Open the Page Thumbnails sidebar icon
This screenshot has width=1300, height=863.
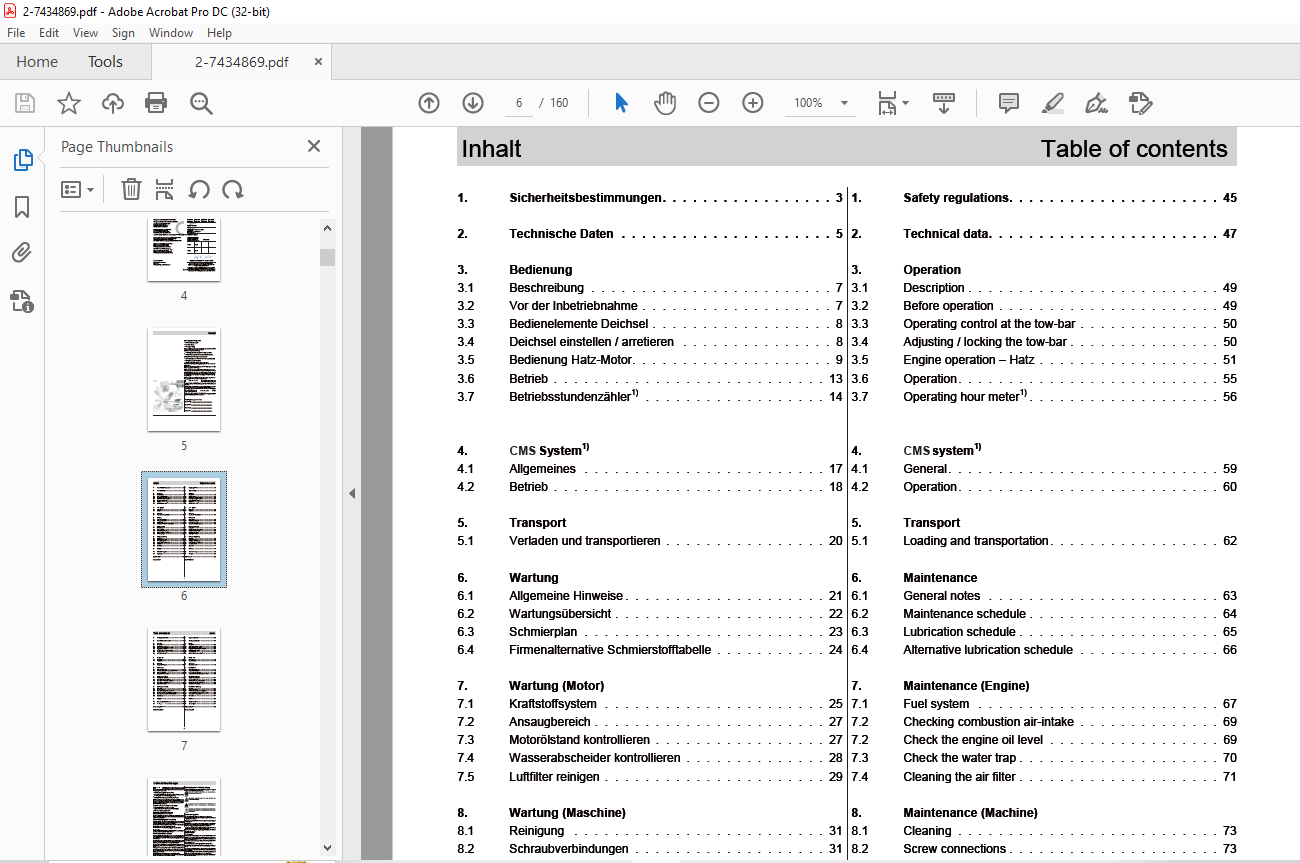22,160
